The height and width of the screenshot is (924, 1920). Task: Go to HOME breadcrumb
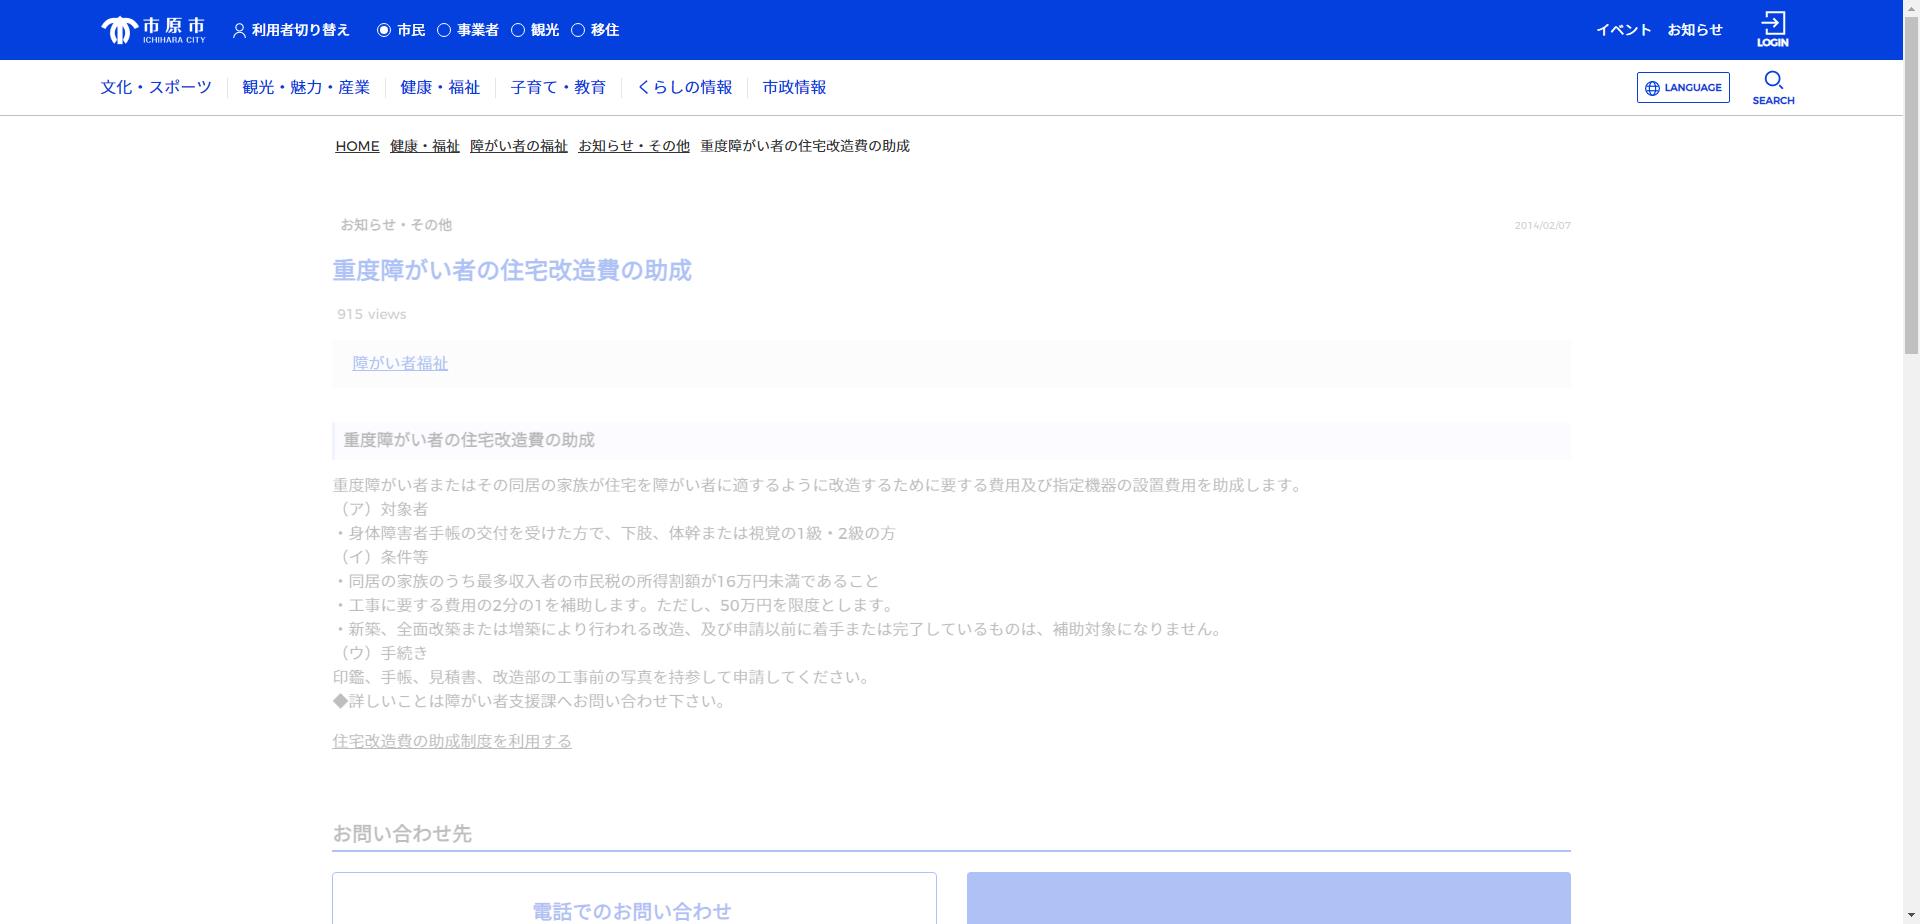(357, 146)
